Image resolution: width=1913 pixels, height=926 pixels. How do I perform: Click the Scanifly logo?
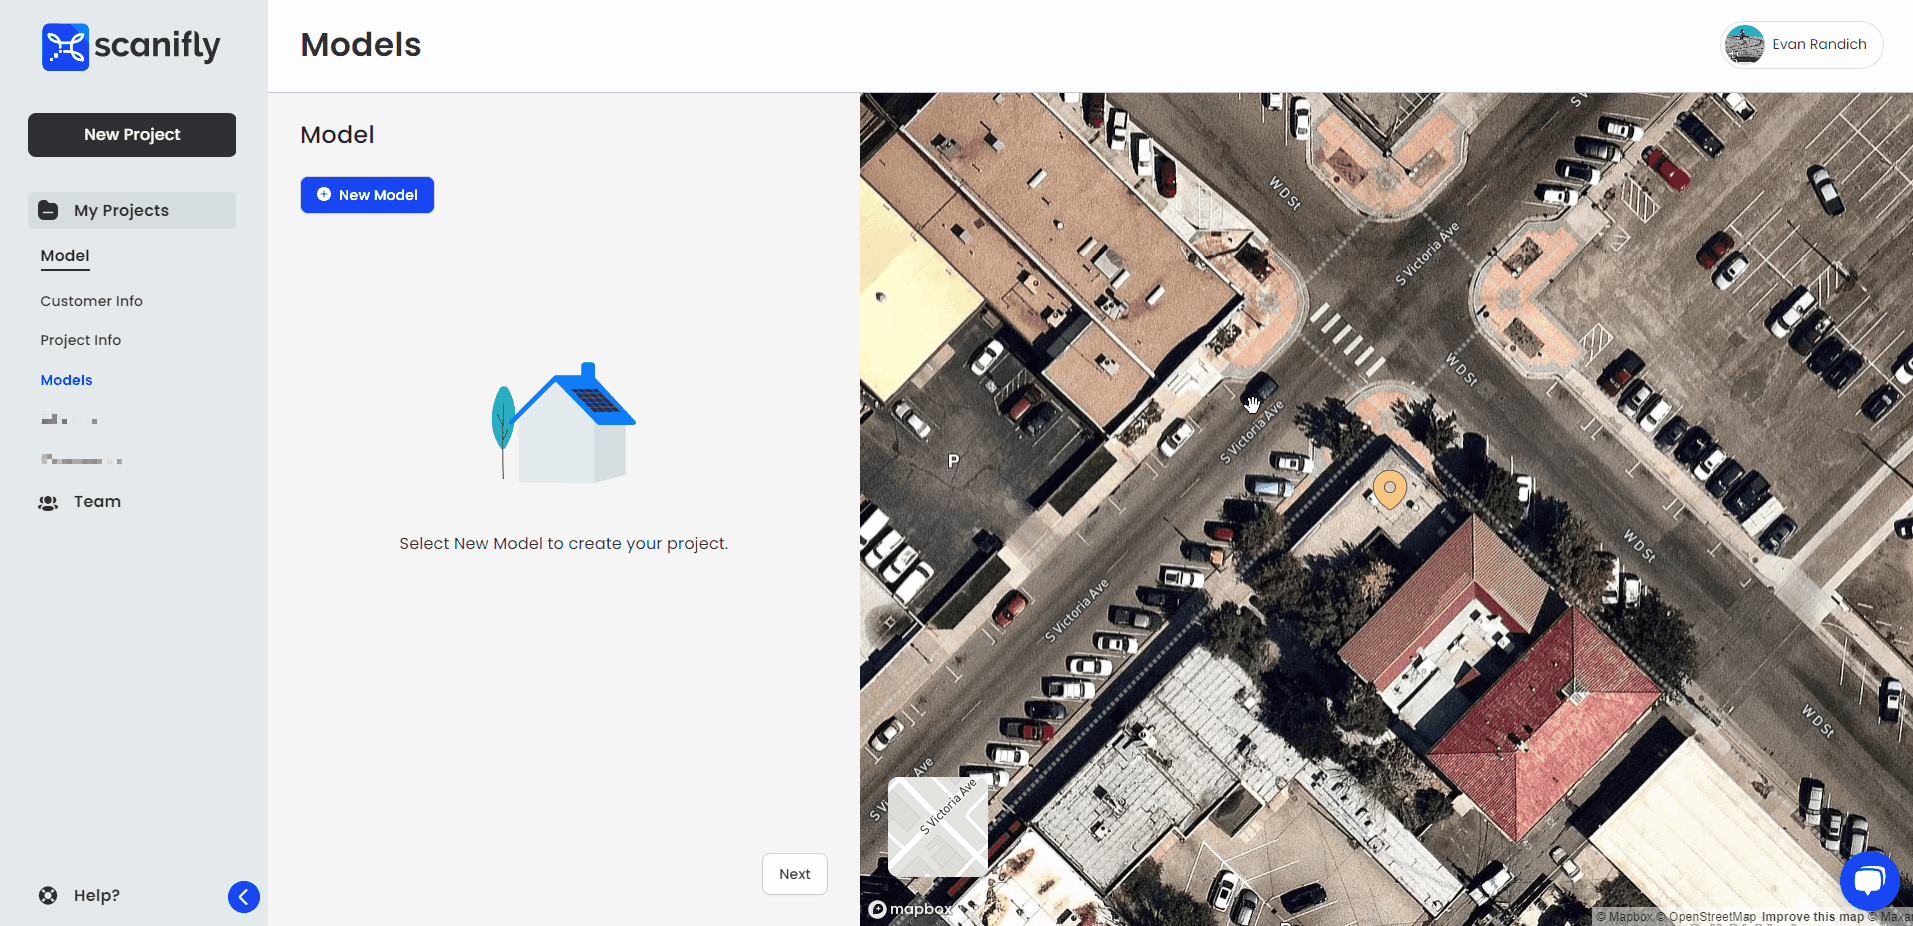tap(131, 46)
